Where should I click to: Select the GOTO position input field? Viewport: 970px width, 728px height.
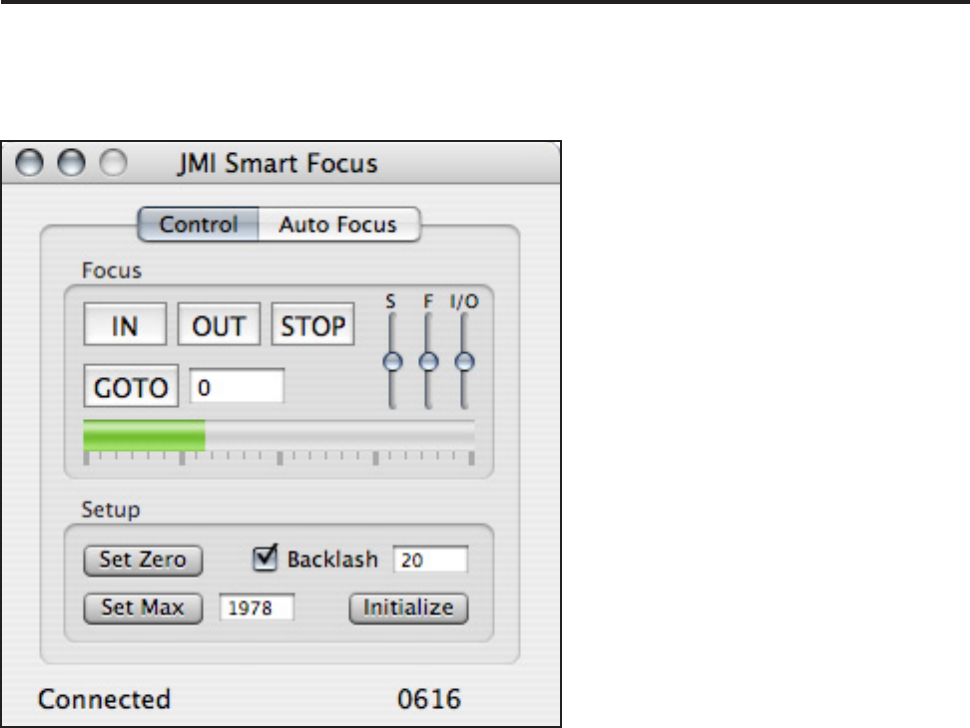pyautogui.click(x=237, y=386)
